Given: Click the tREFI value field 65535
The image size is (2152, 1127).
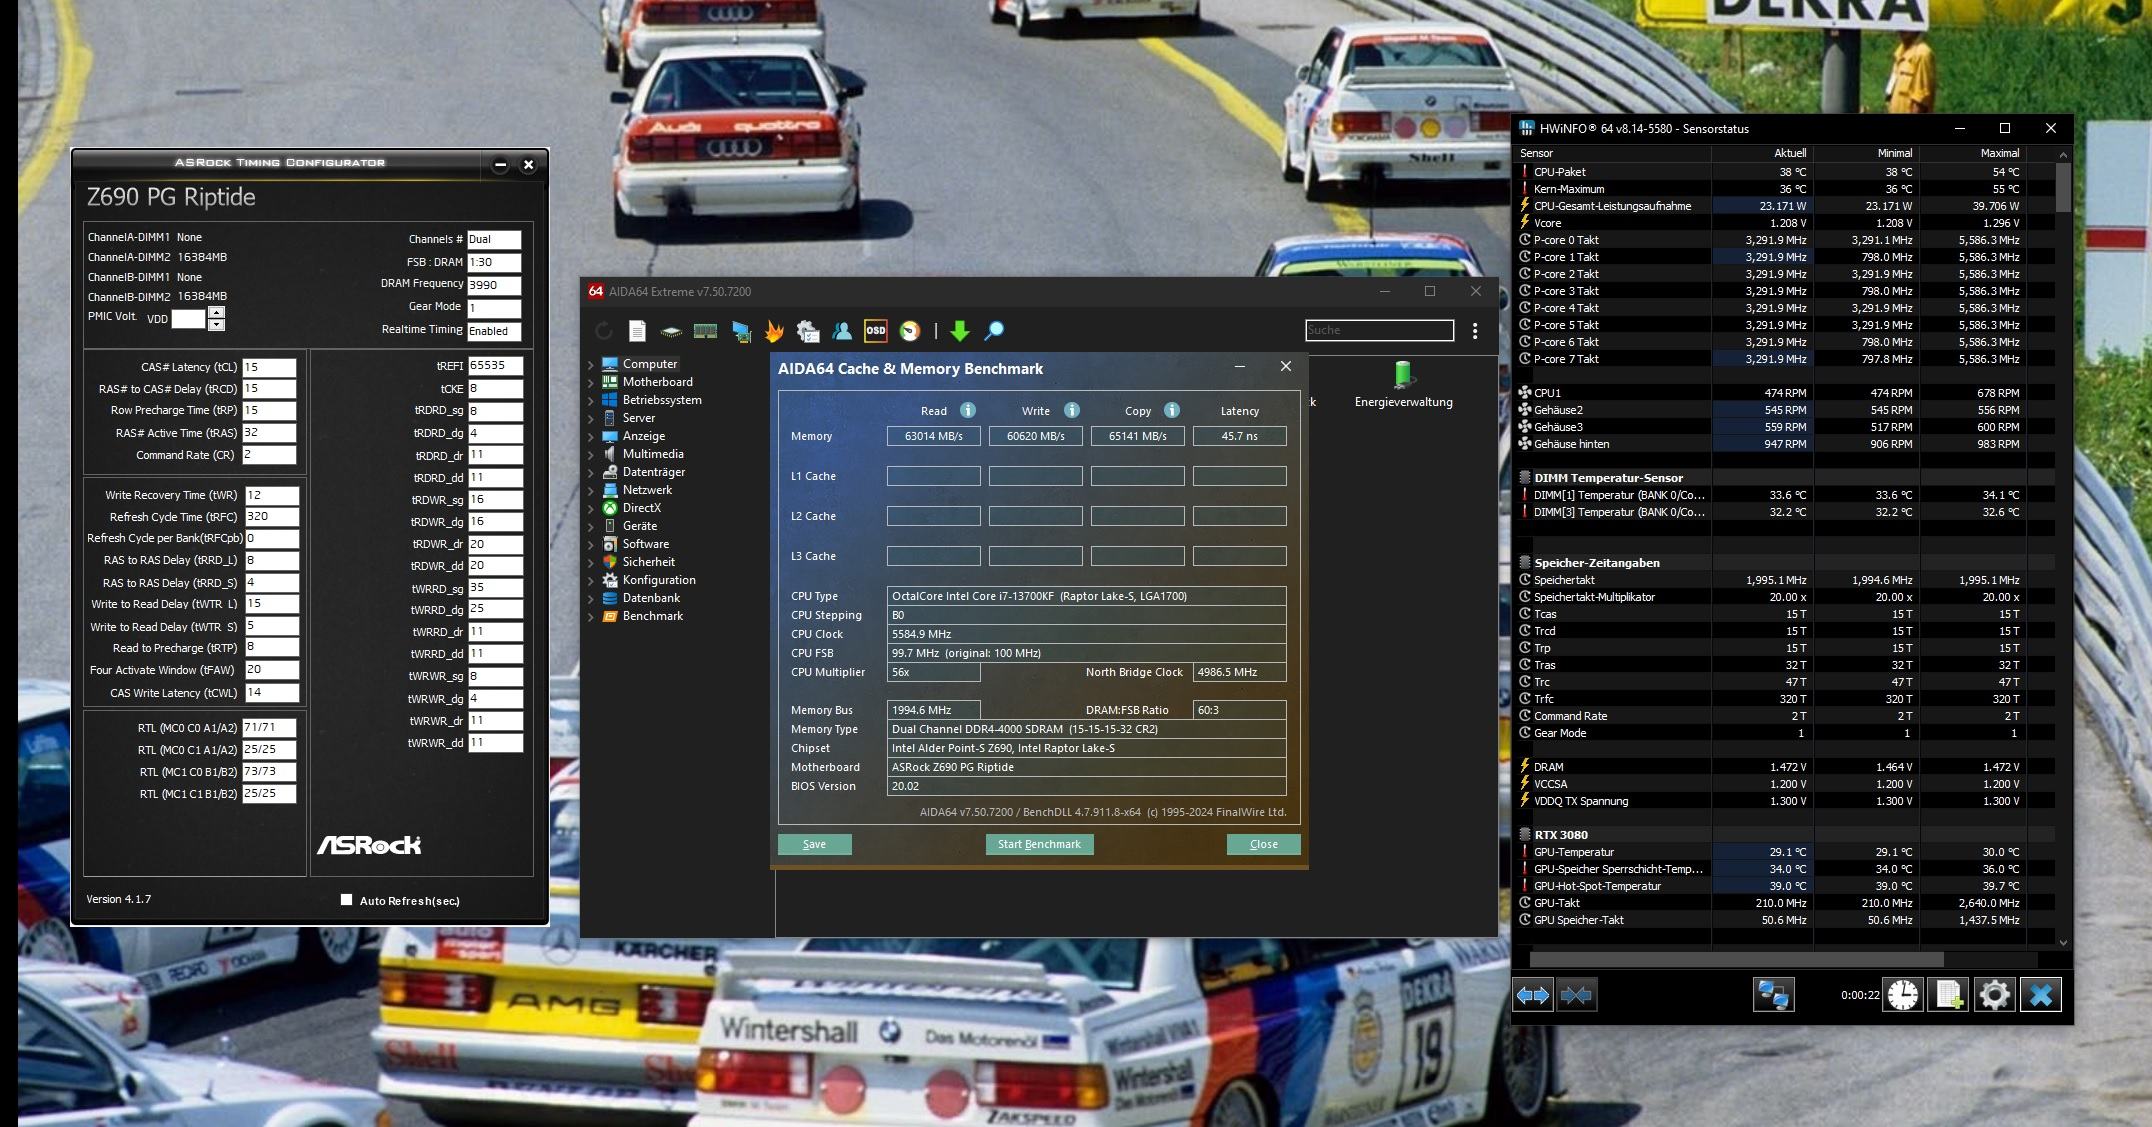Looking at the screenshot, I should tap(495, 366).
